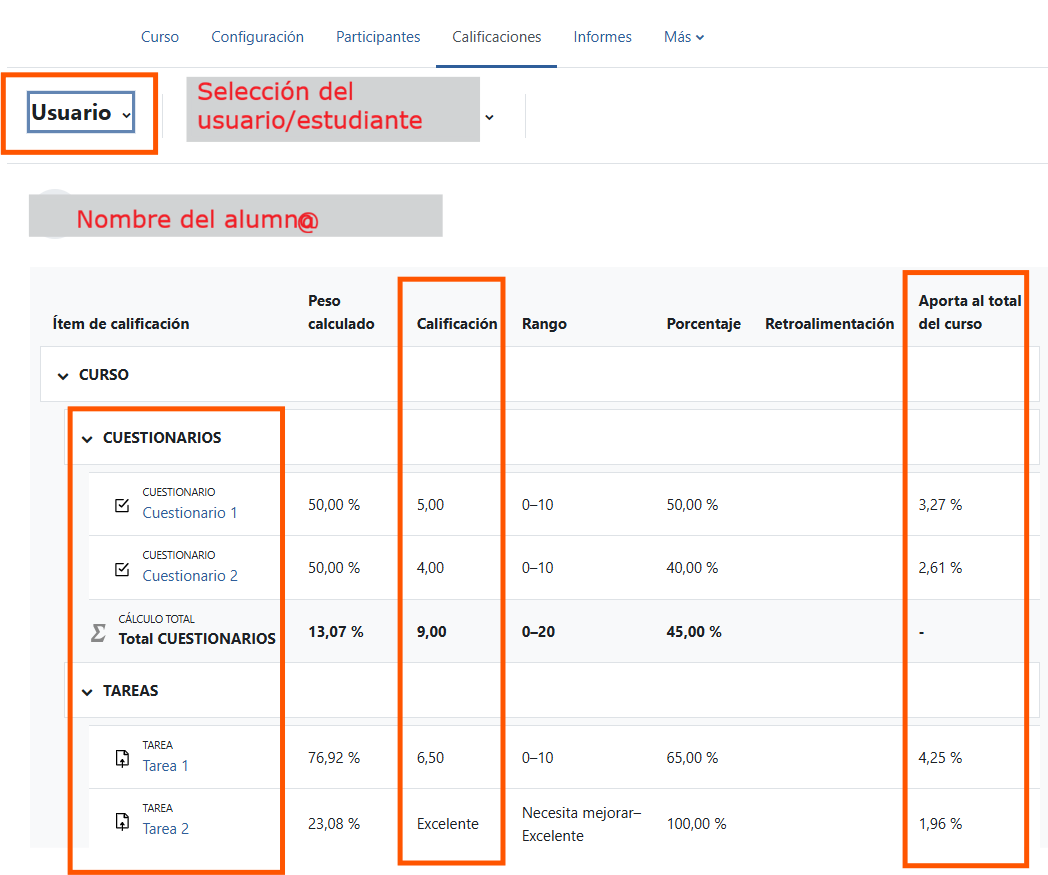Click the Tarea 2 assignment icon
Screen dimensions: 1048x875
(x=122, y=821)
